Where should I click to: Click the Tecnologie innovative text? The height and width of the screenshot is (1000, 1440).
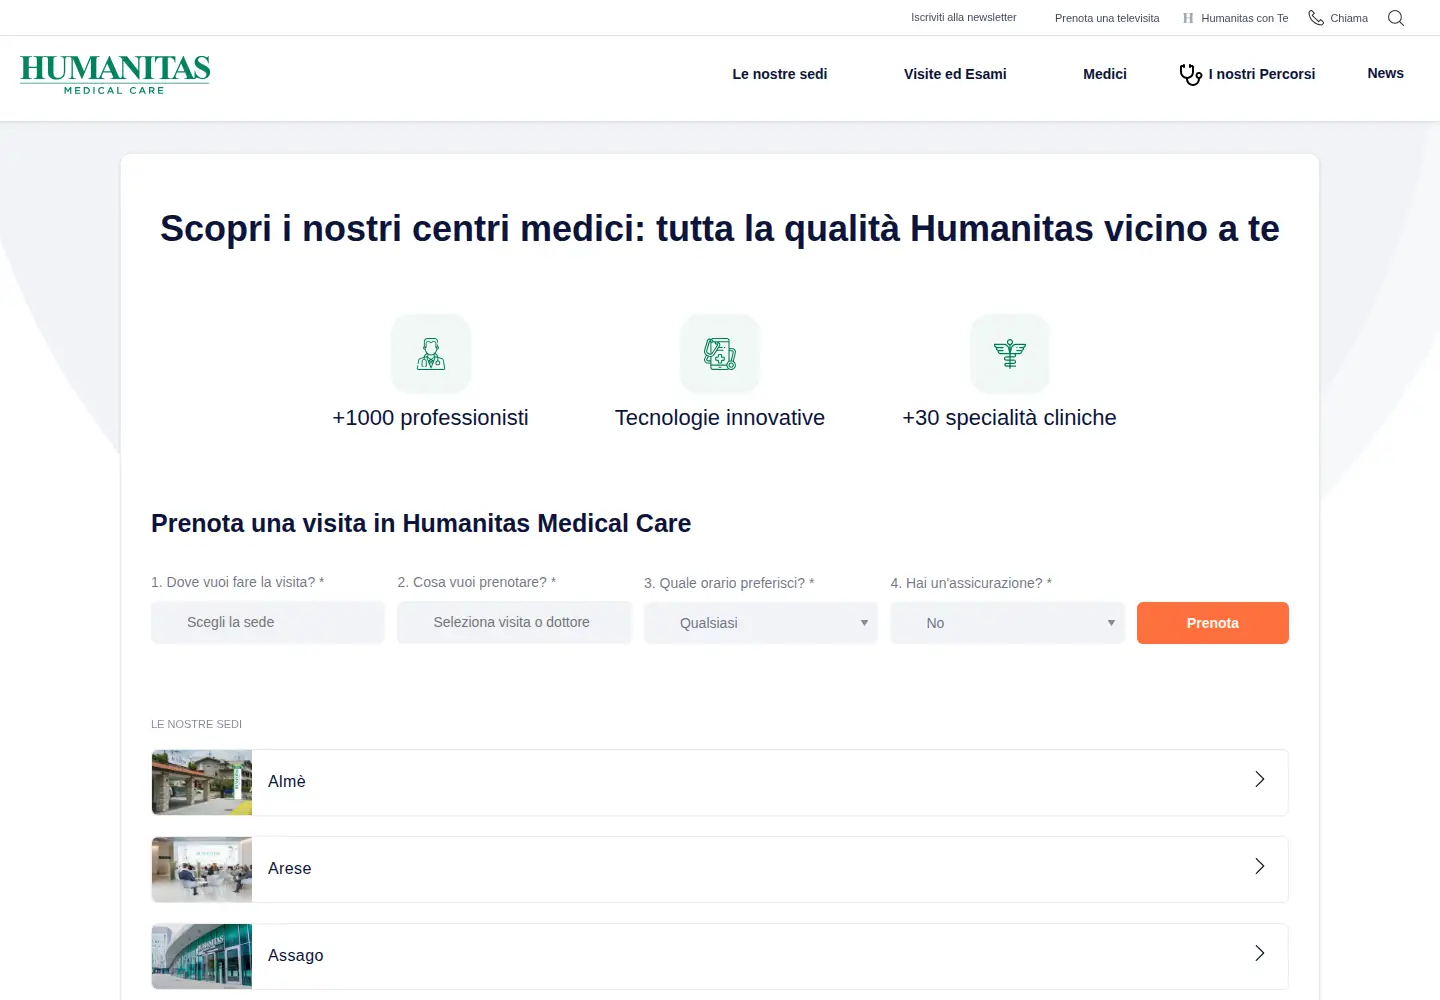click(x=720, y=418)
